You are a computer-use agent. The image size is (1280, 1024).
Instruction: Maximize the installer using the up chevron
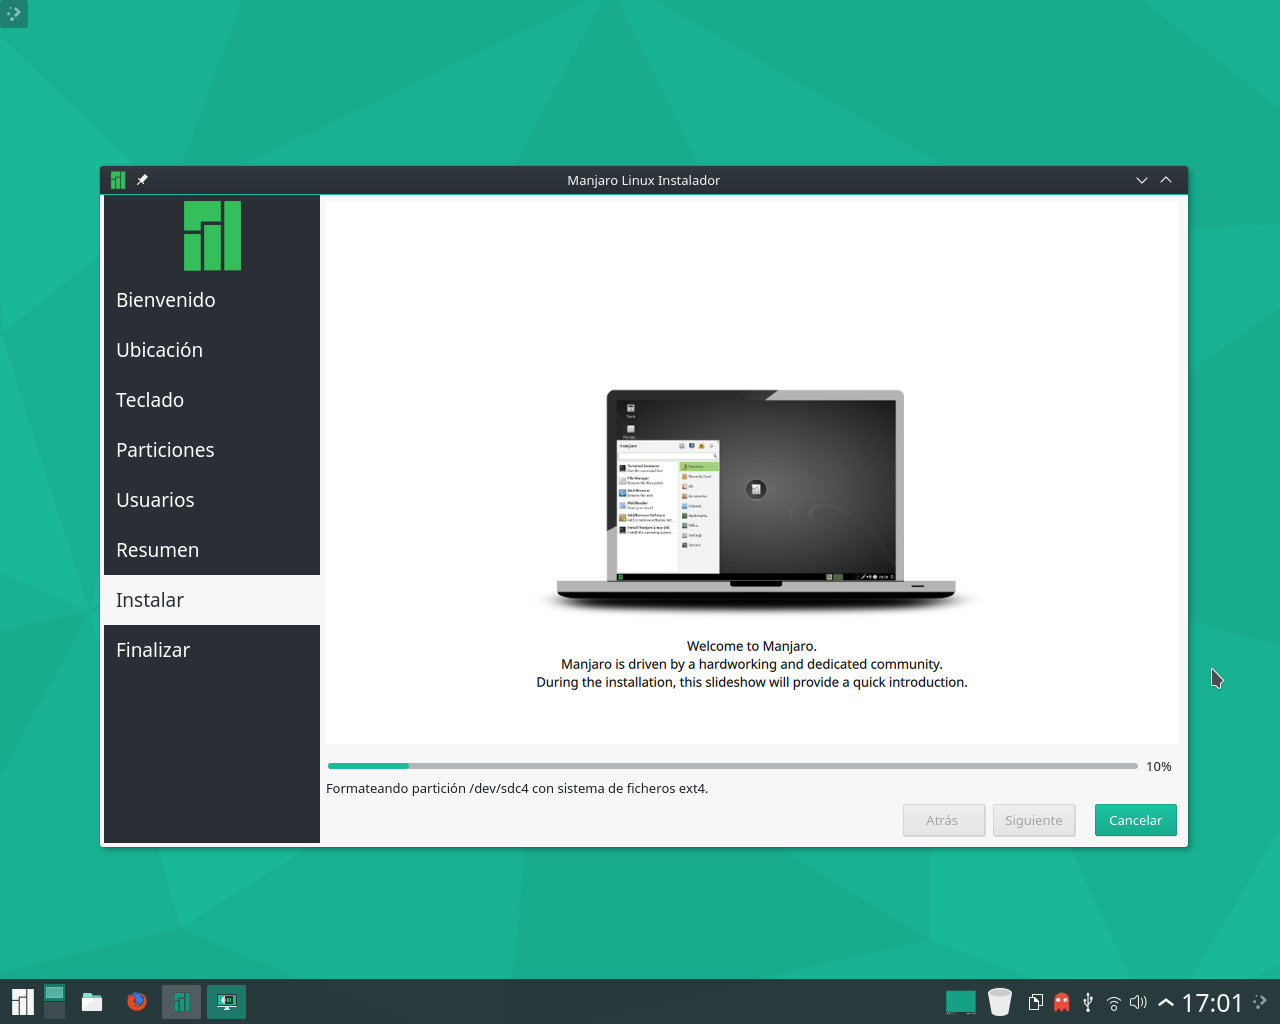coord(1166,180)
